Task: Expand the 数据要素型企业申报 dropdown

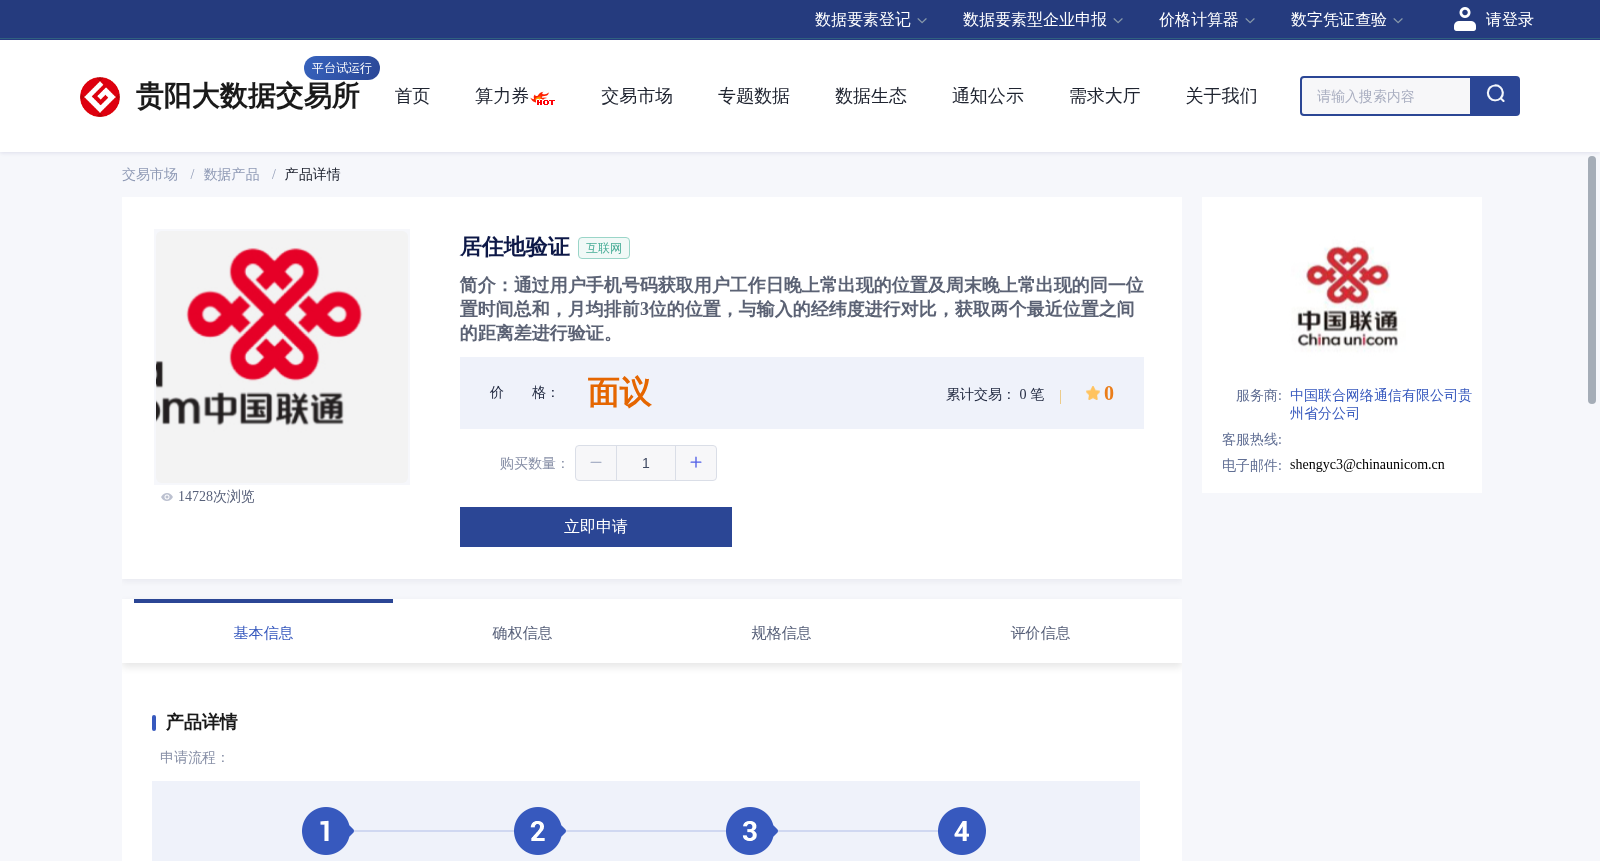Action: 1043,20
